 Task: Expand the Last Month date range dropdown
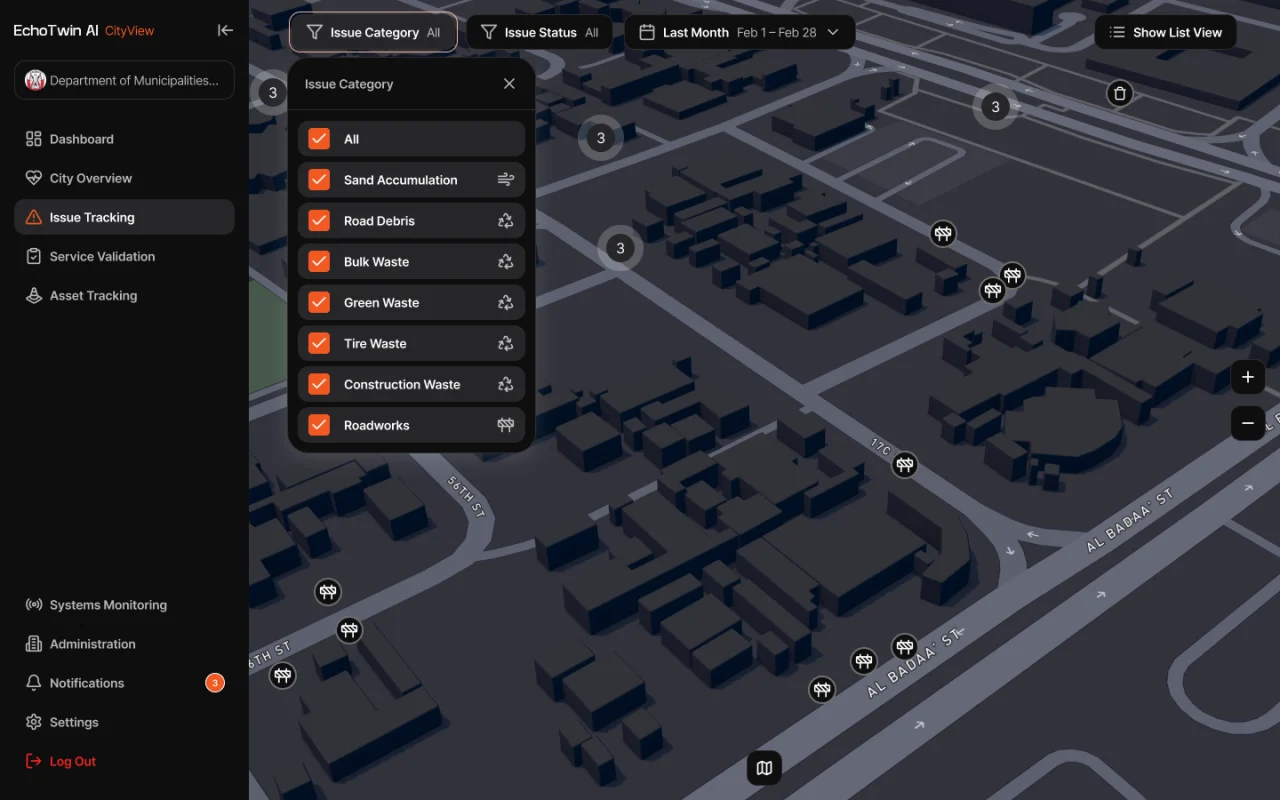pos(739,32)
